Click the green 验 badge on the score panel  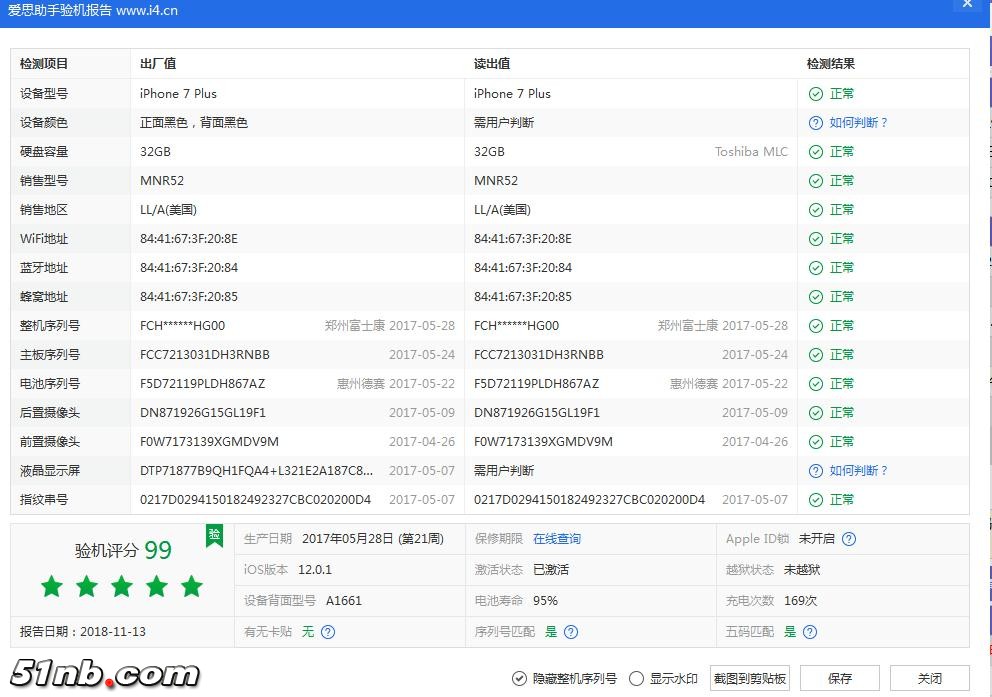click(213, 536)
